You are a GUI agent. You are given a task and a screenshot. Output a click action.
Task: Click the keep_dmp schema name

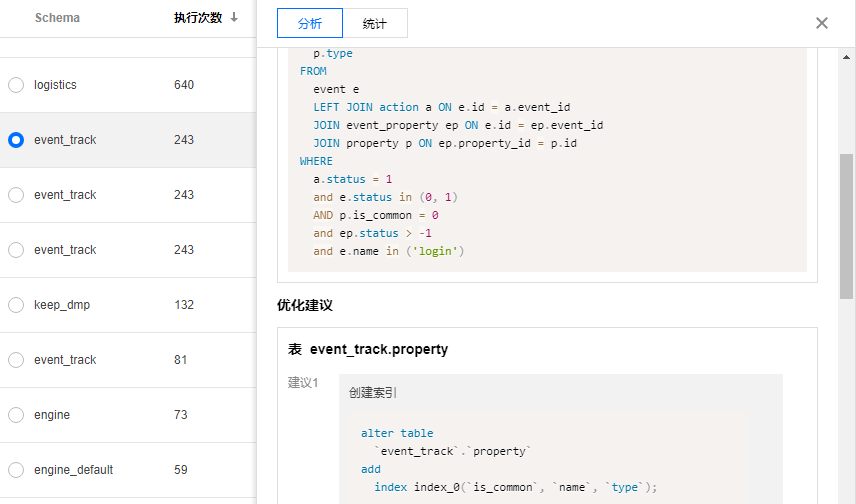point(62,305)
